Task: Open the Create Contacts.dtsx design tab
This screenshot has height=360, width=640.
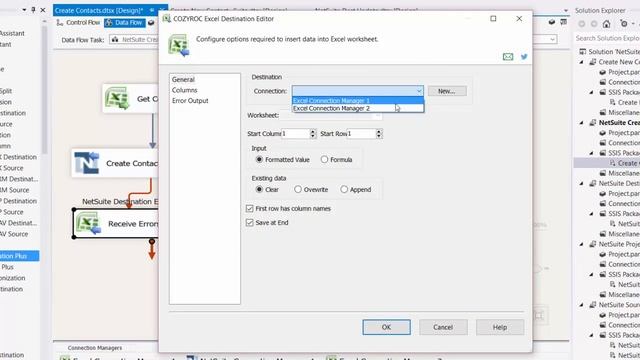Action: coord(99,11)
